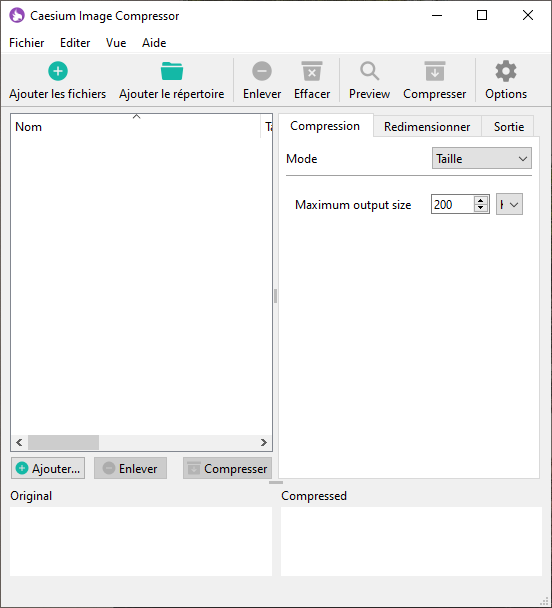552x608 pixels.
Task: Click the Enlever button below the list
Action: click(x=130, y=468)
